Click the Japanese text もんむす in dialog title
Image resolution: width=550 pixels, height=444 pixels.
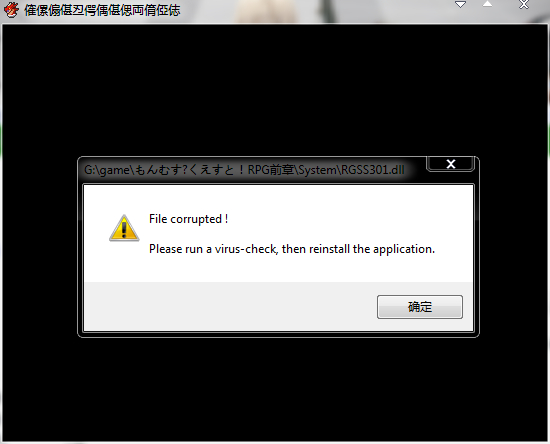(x=158, y=170)
